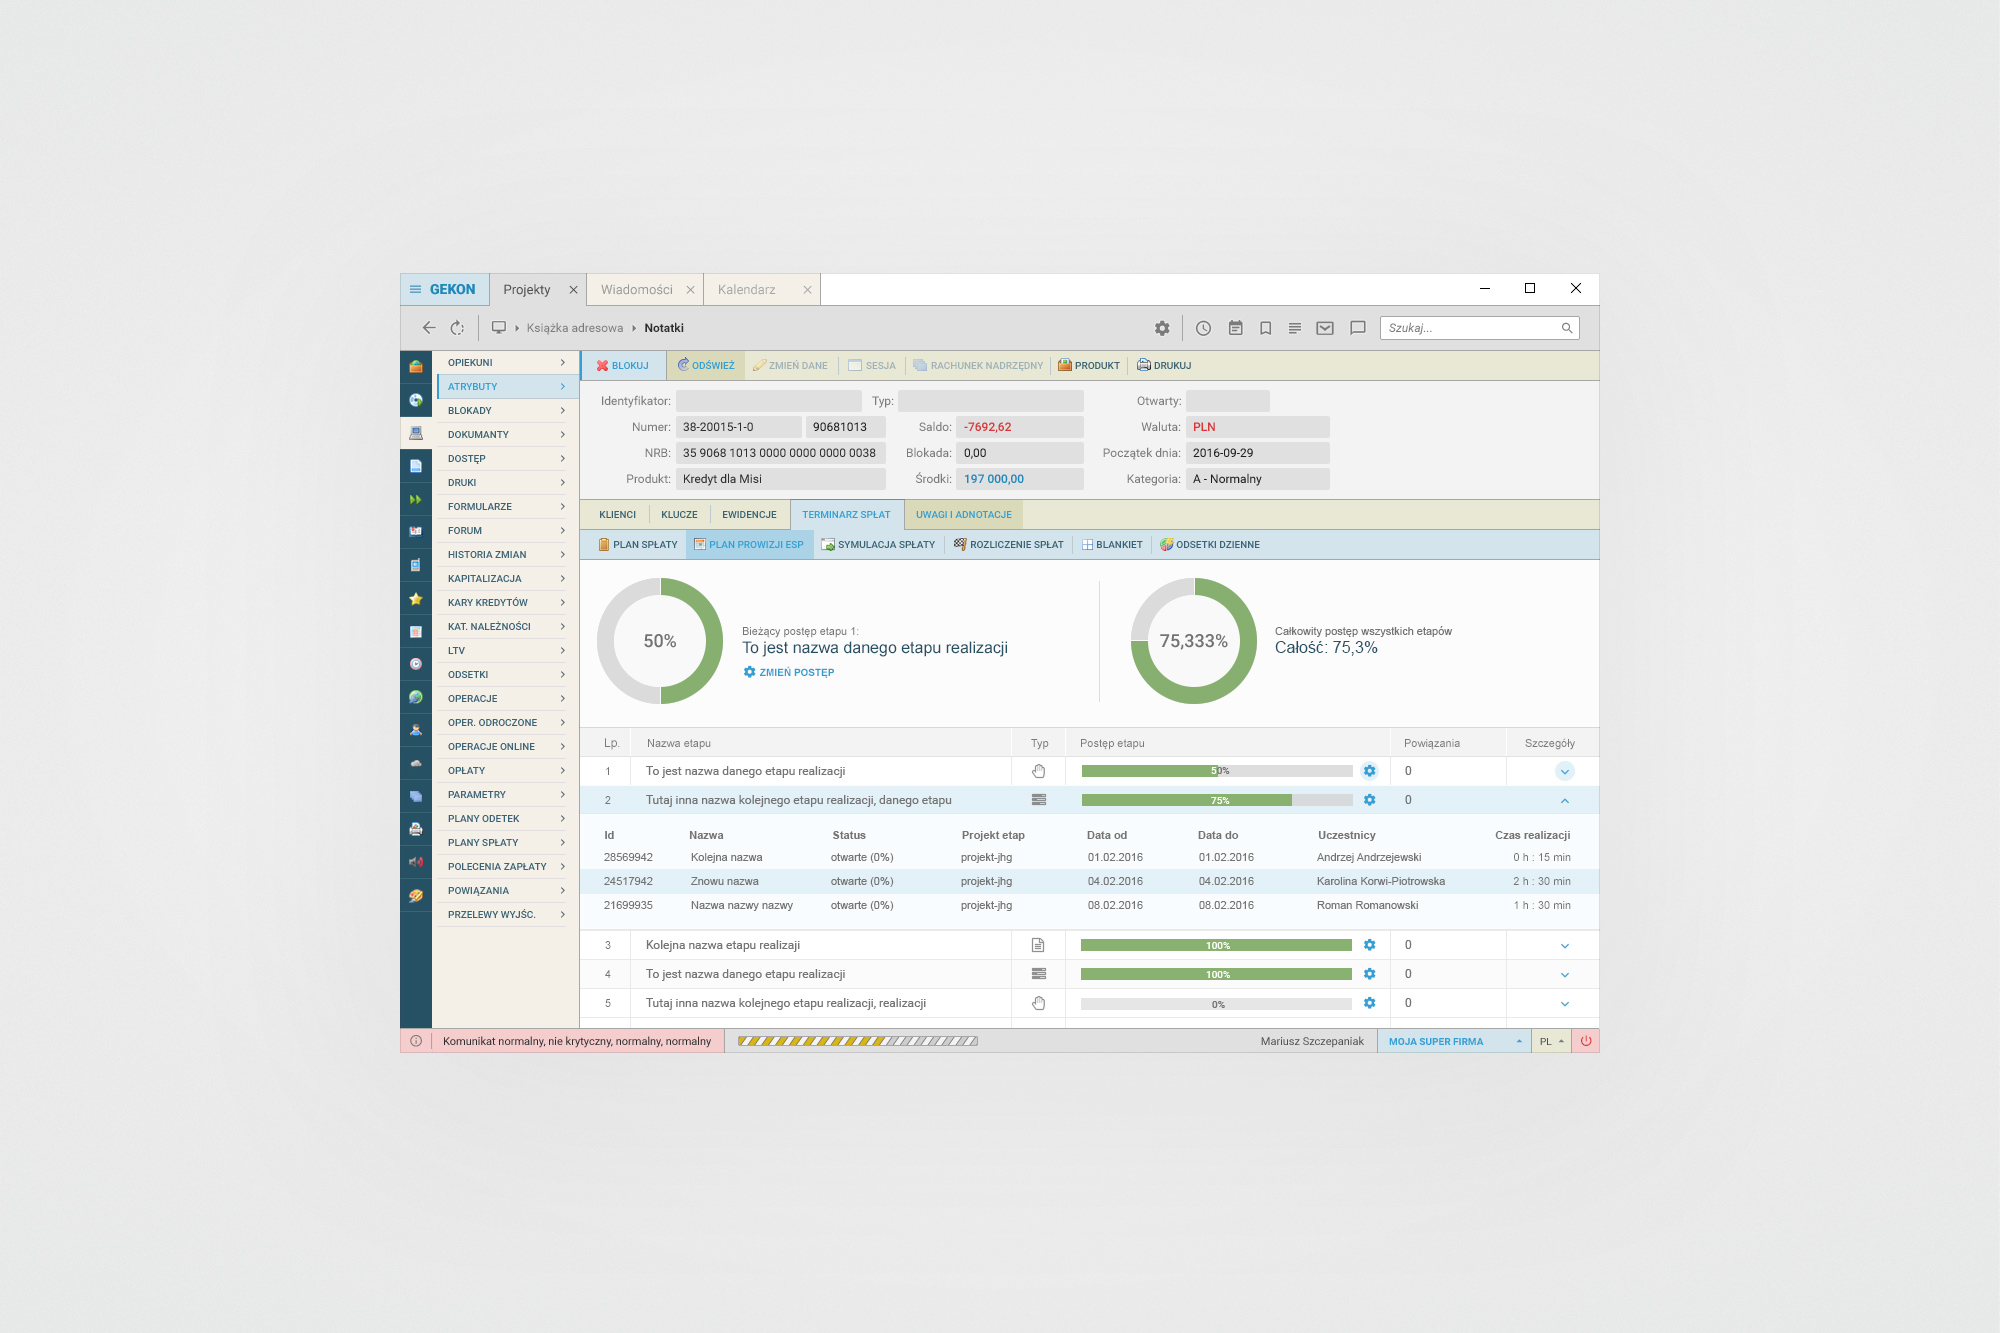Click the 75% progress bar of stage 2

(1216, 800)
